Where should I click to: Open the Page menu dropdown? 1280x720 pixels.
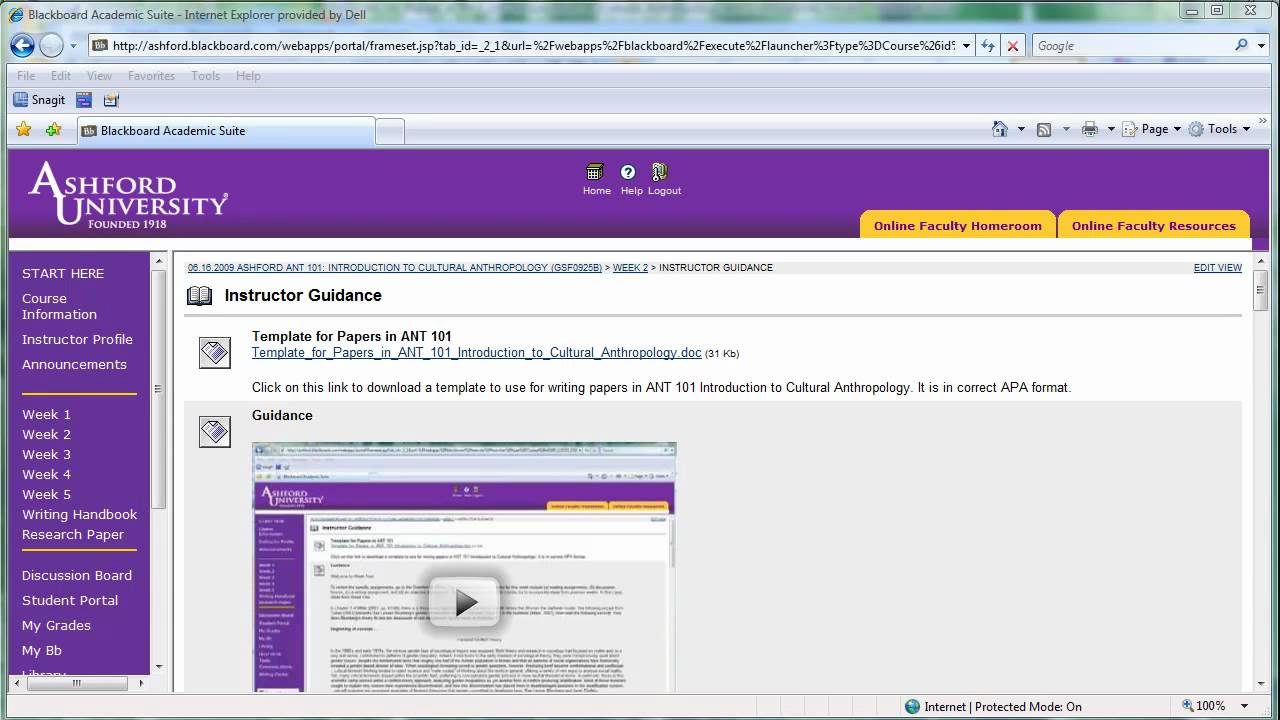(x=1151, y=129)
